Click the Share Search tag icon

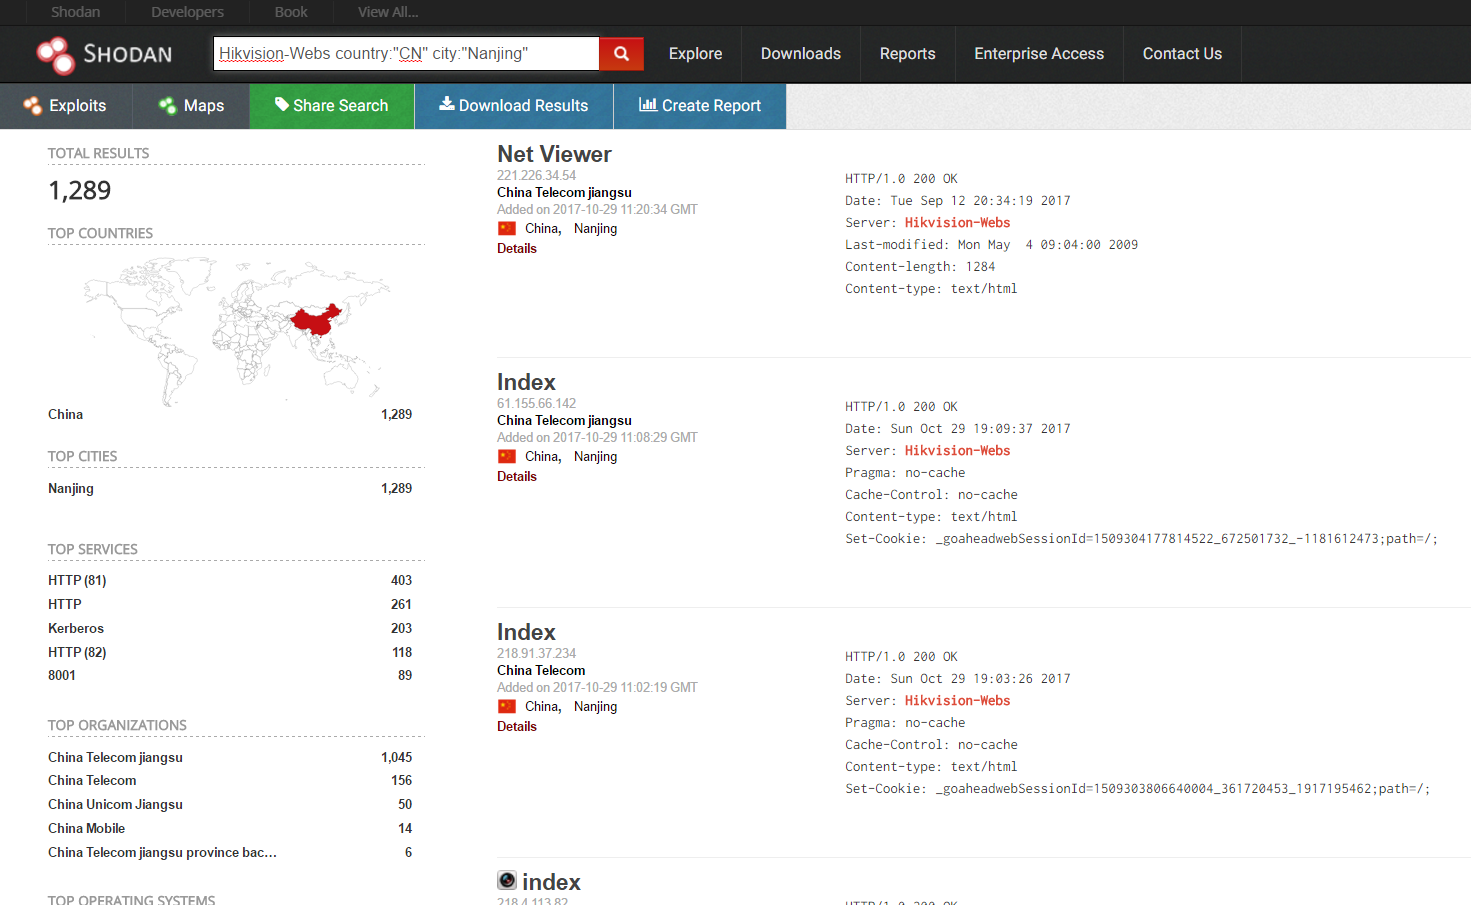282,104
